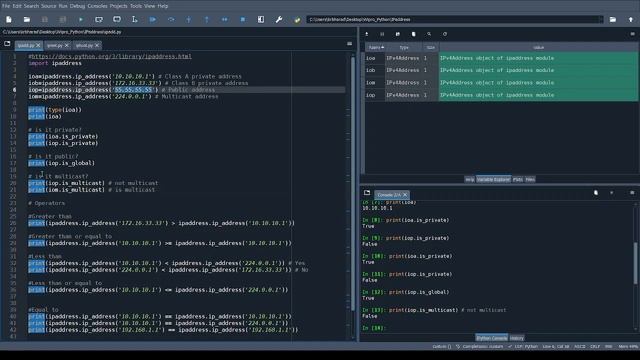640x360 pixels.
Task: Run selection or current line icon
Action: [135, 20]
